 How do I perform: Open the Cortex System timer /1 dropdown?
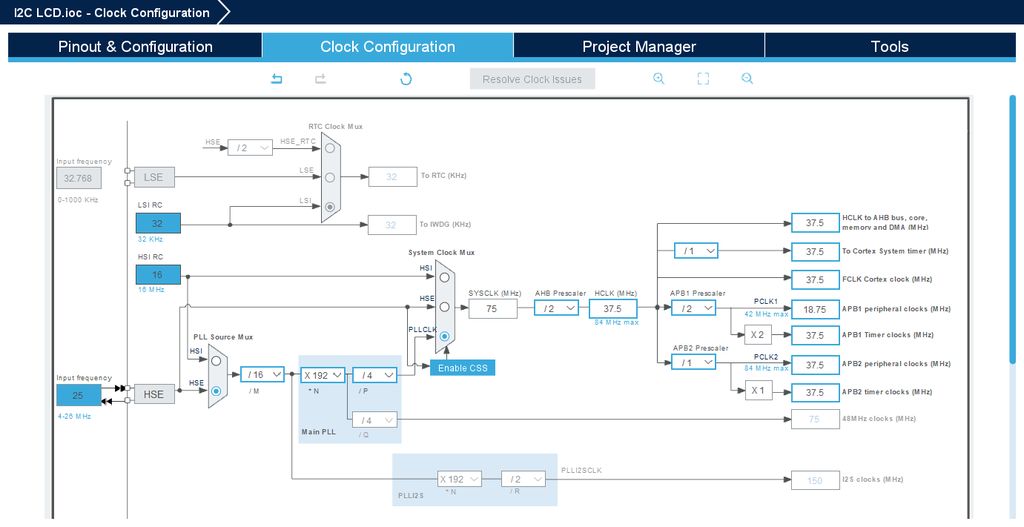tap(696, 251)
